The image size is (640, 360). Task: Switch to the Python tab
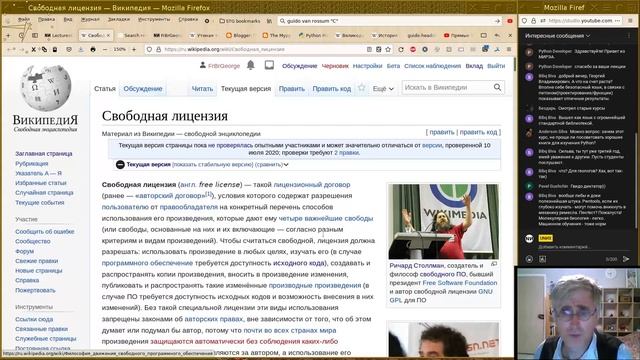(x=313, y=36)
